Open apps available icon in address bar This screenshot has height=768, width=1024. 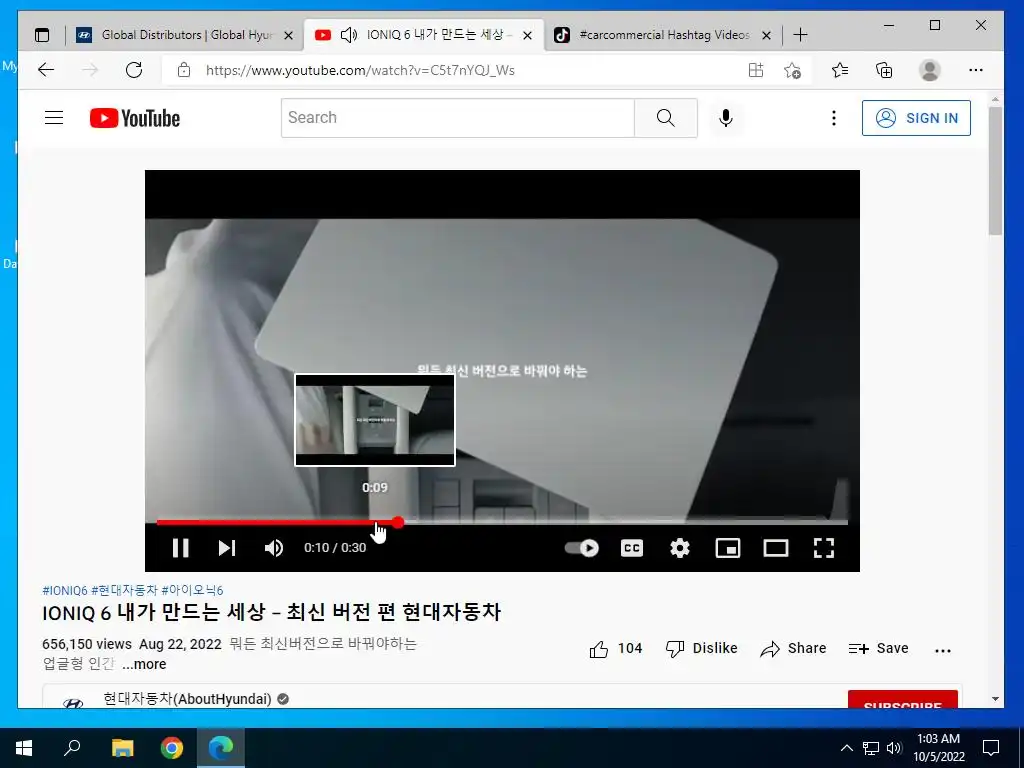coord(756,70)
